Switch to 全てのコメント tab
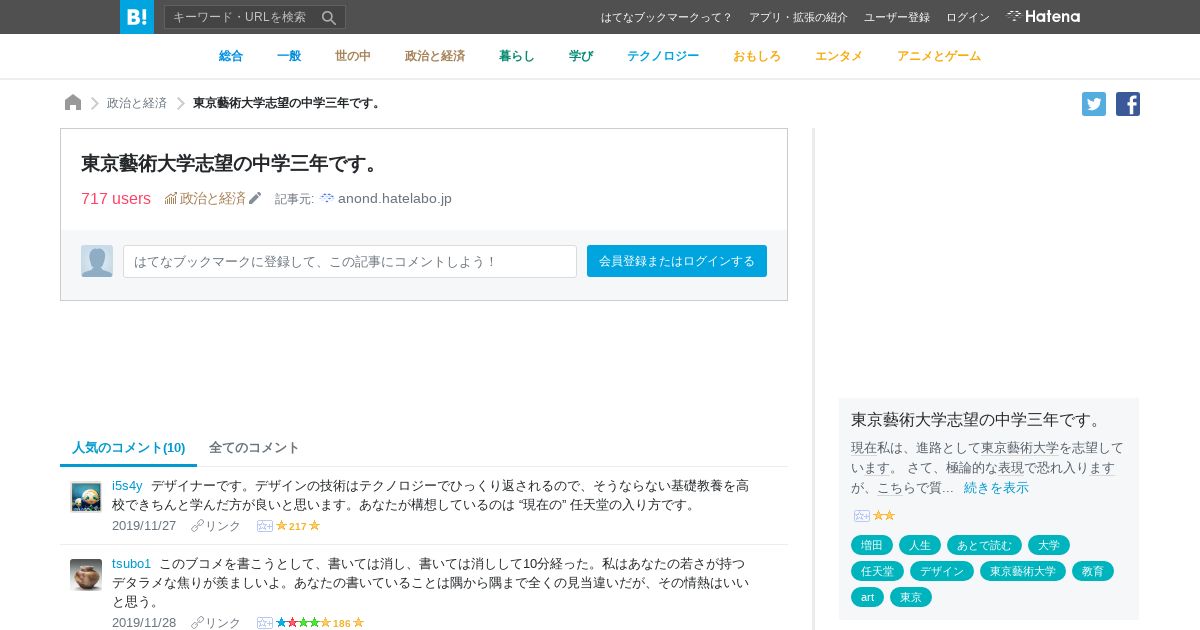The image size is (1200, 630). tap(254, 447)
